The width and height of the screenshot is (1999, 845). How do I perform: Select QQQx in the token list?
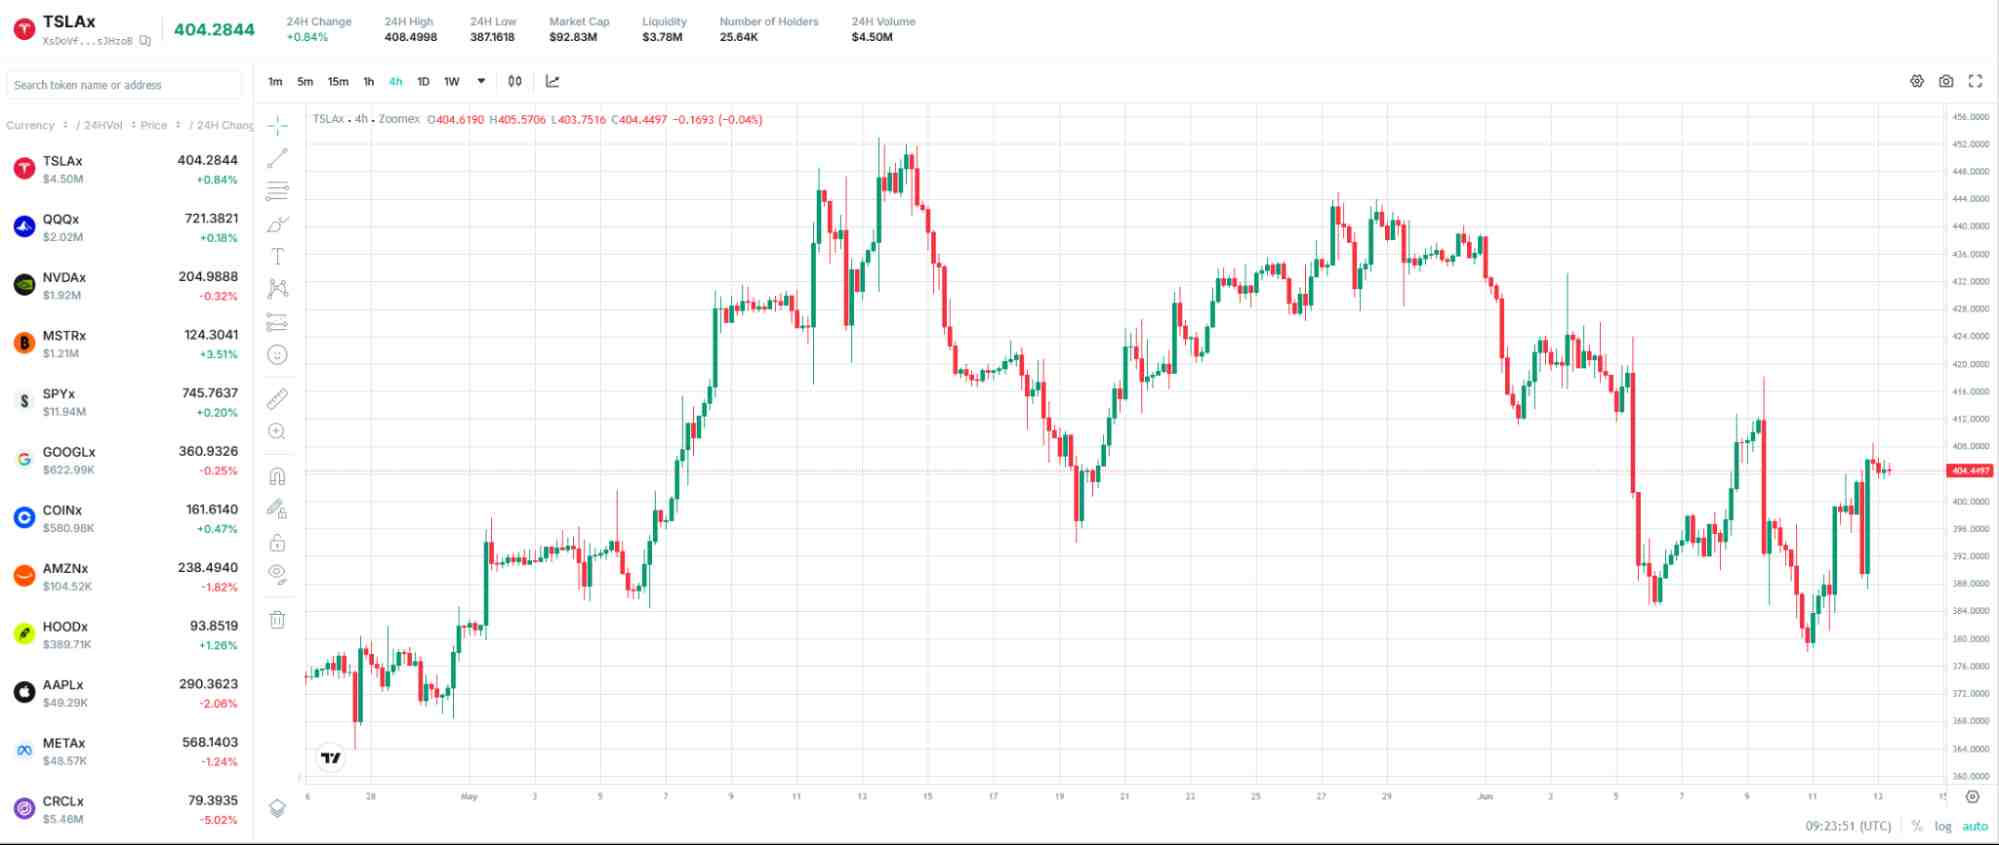[126, 227]
